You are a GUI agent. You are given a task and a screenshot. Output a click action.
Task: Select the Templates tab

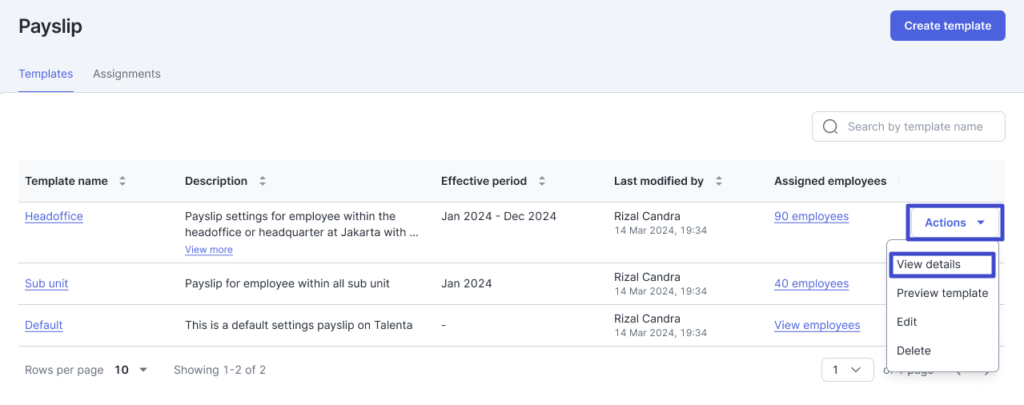click(x=46, y=74)
